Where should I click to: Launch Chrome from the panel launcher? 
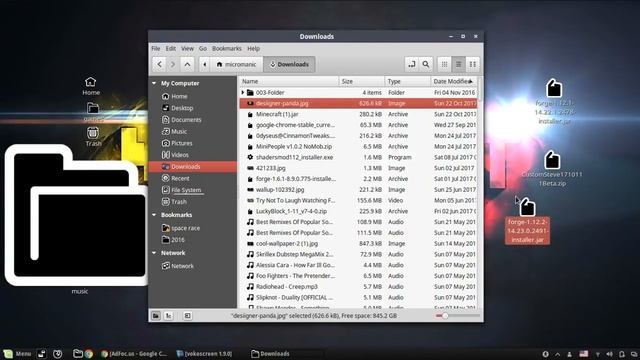coord(89,354)
